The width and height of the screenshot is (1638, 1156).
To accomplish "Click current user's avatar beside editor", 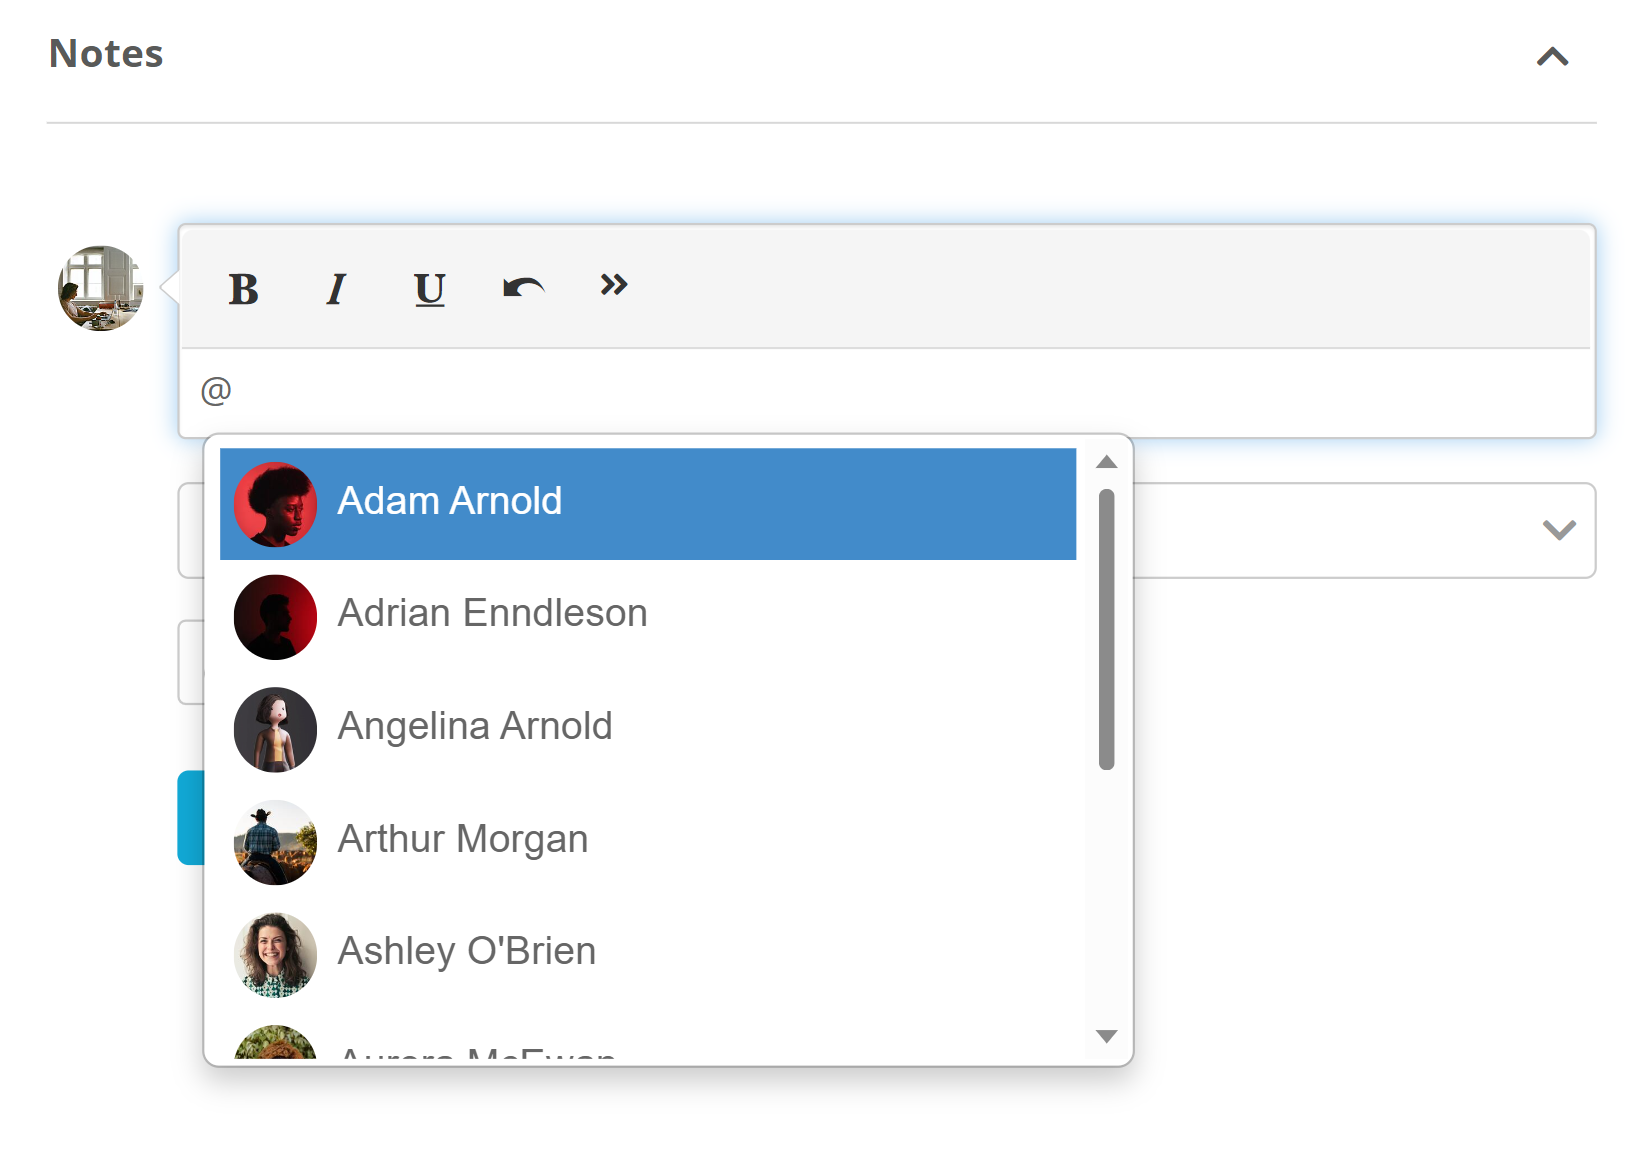I will [100, 288].
